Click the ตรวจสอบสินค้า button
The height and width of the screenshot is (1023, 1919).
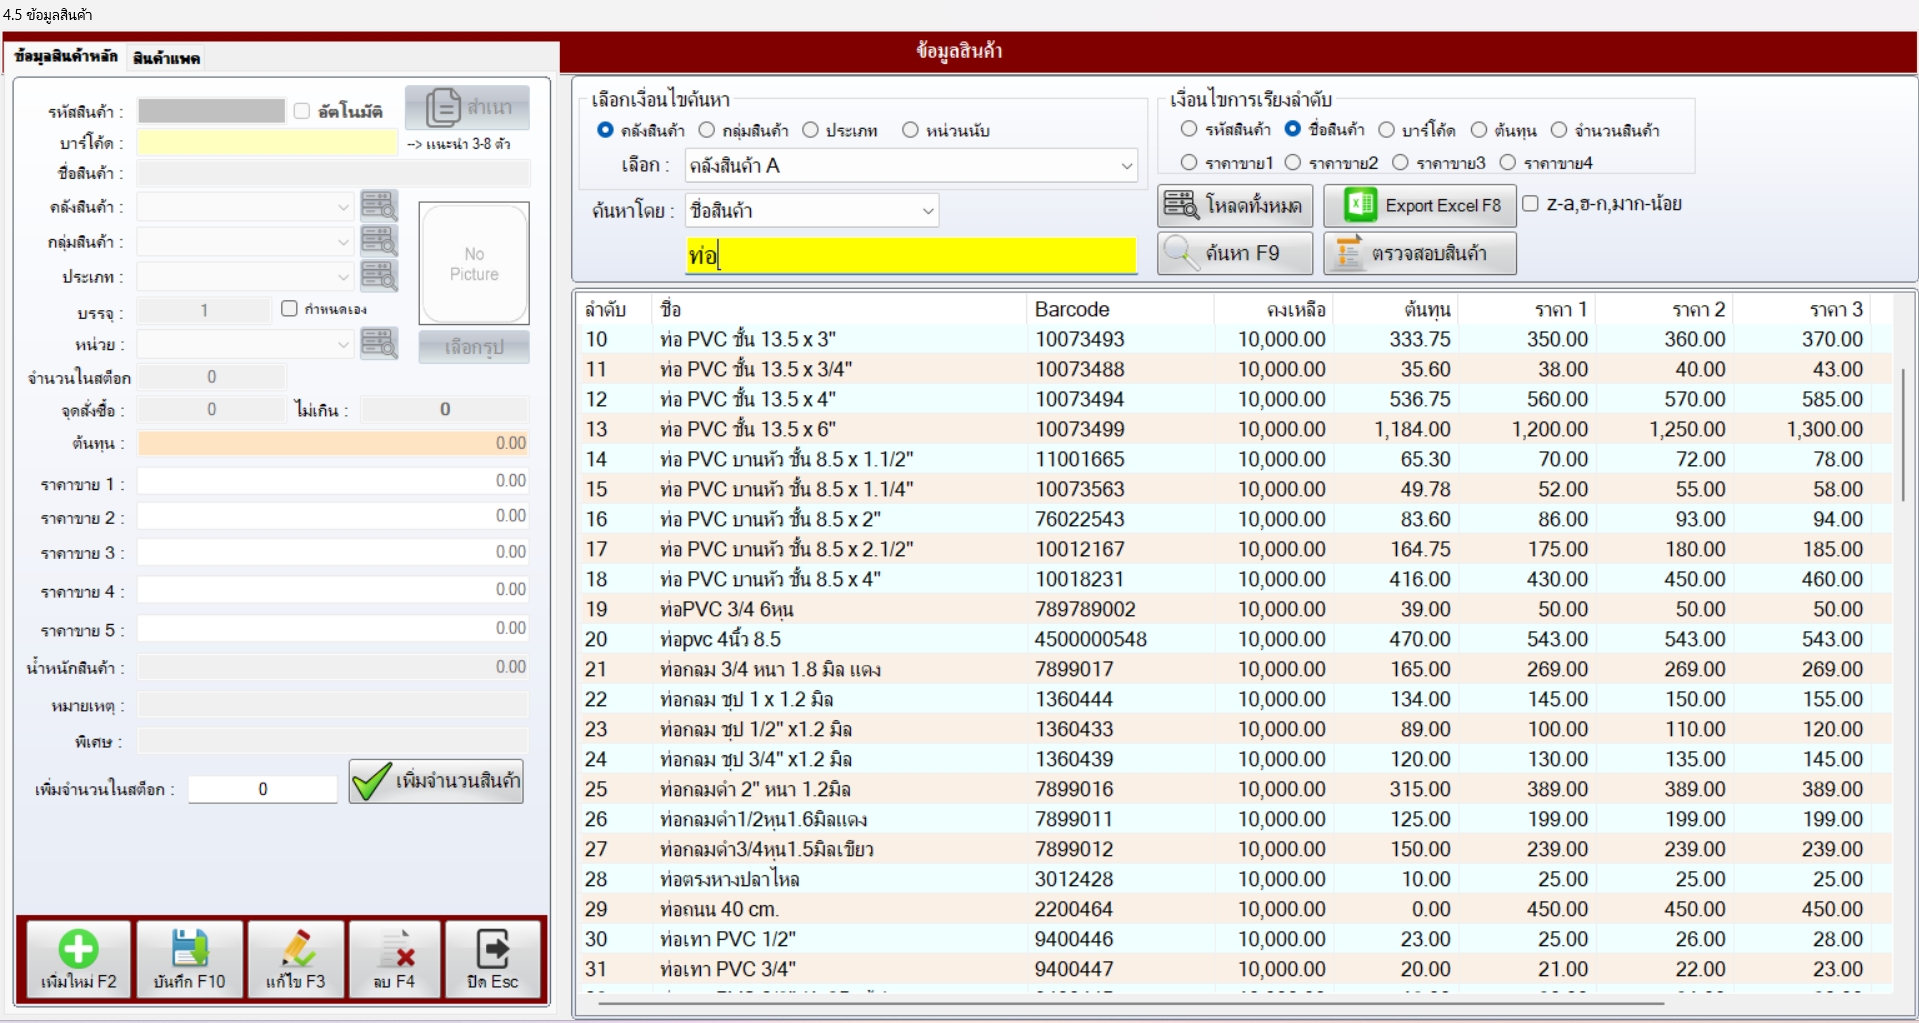click(x=1419, y=253)
